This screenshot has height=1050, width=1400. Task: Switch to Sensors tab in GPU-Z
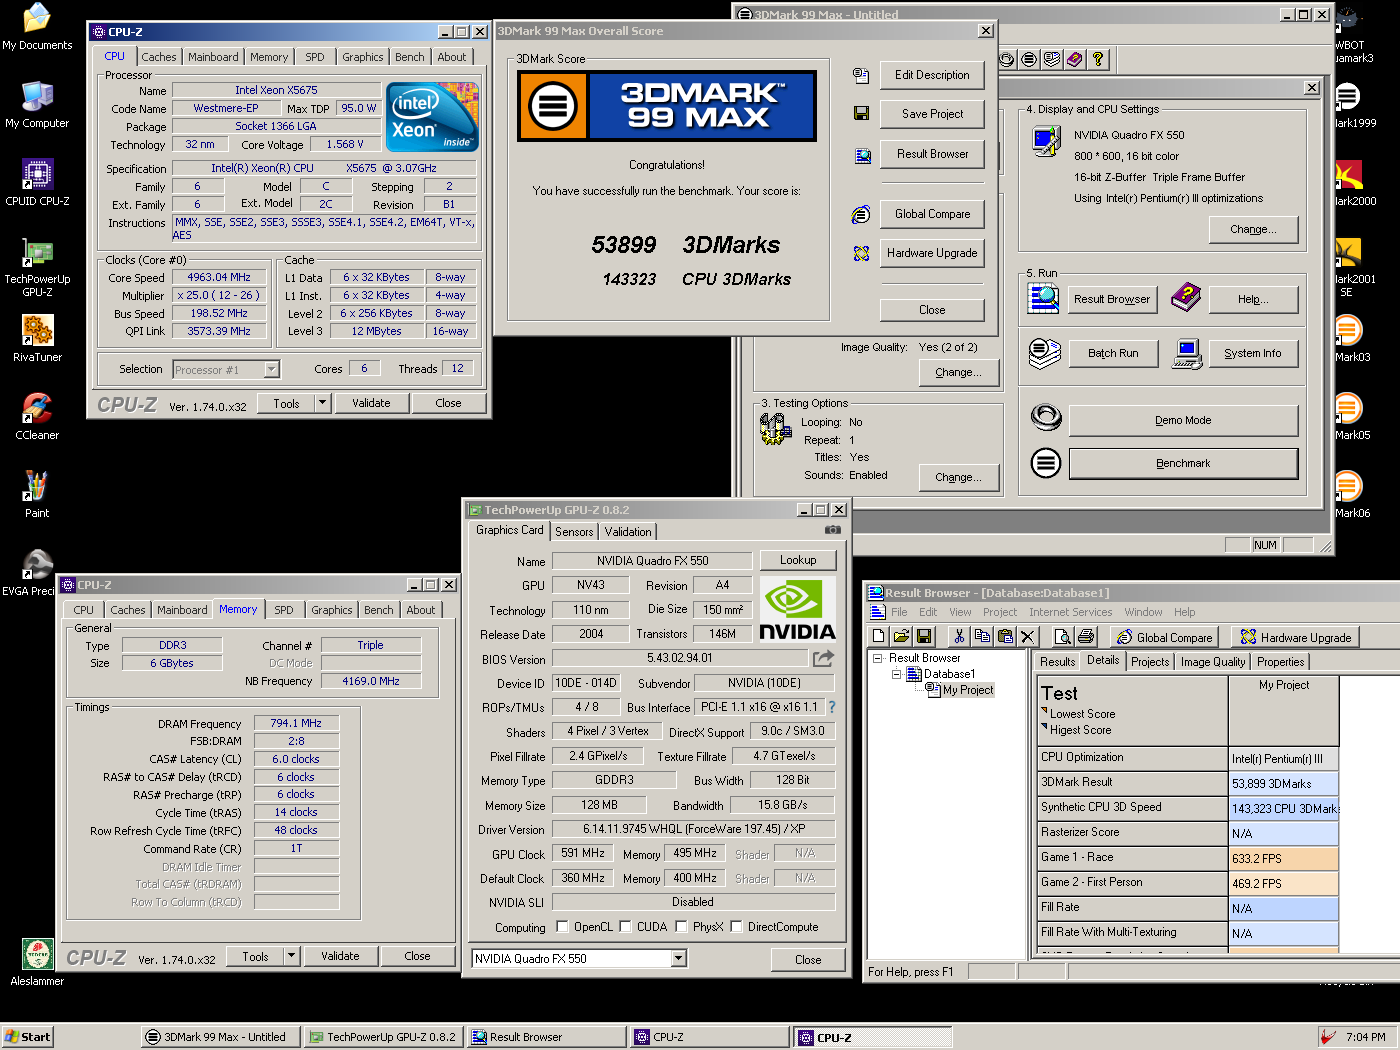pos(574,532)
